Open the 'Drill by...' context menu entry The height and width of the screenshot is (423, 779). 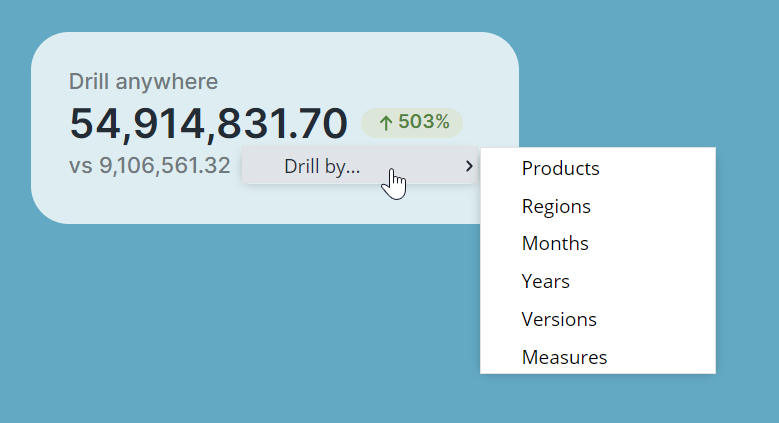coord(322,167)
